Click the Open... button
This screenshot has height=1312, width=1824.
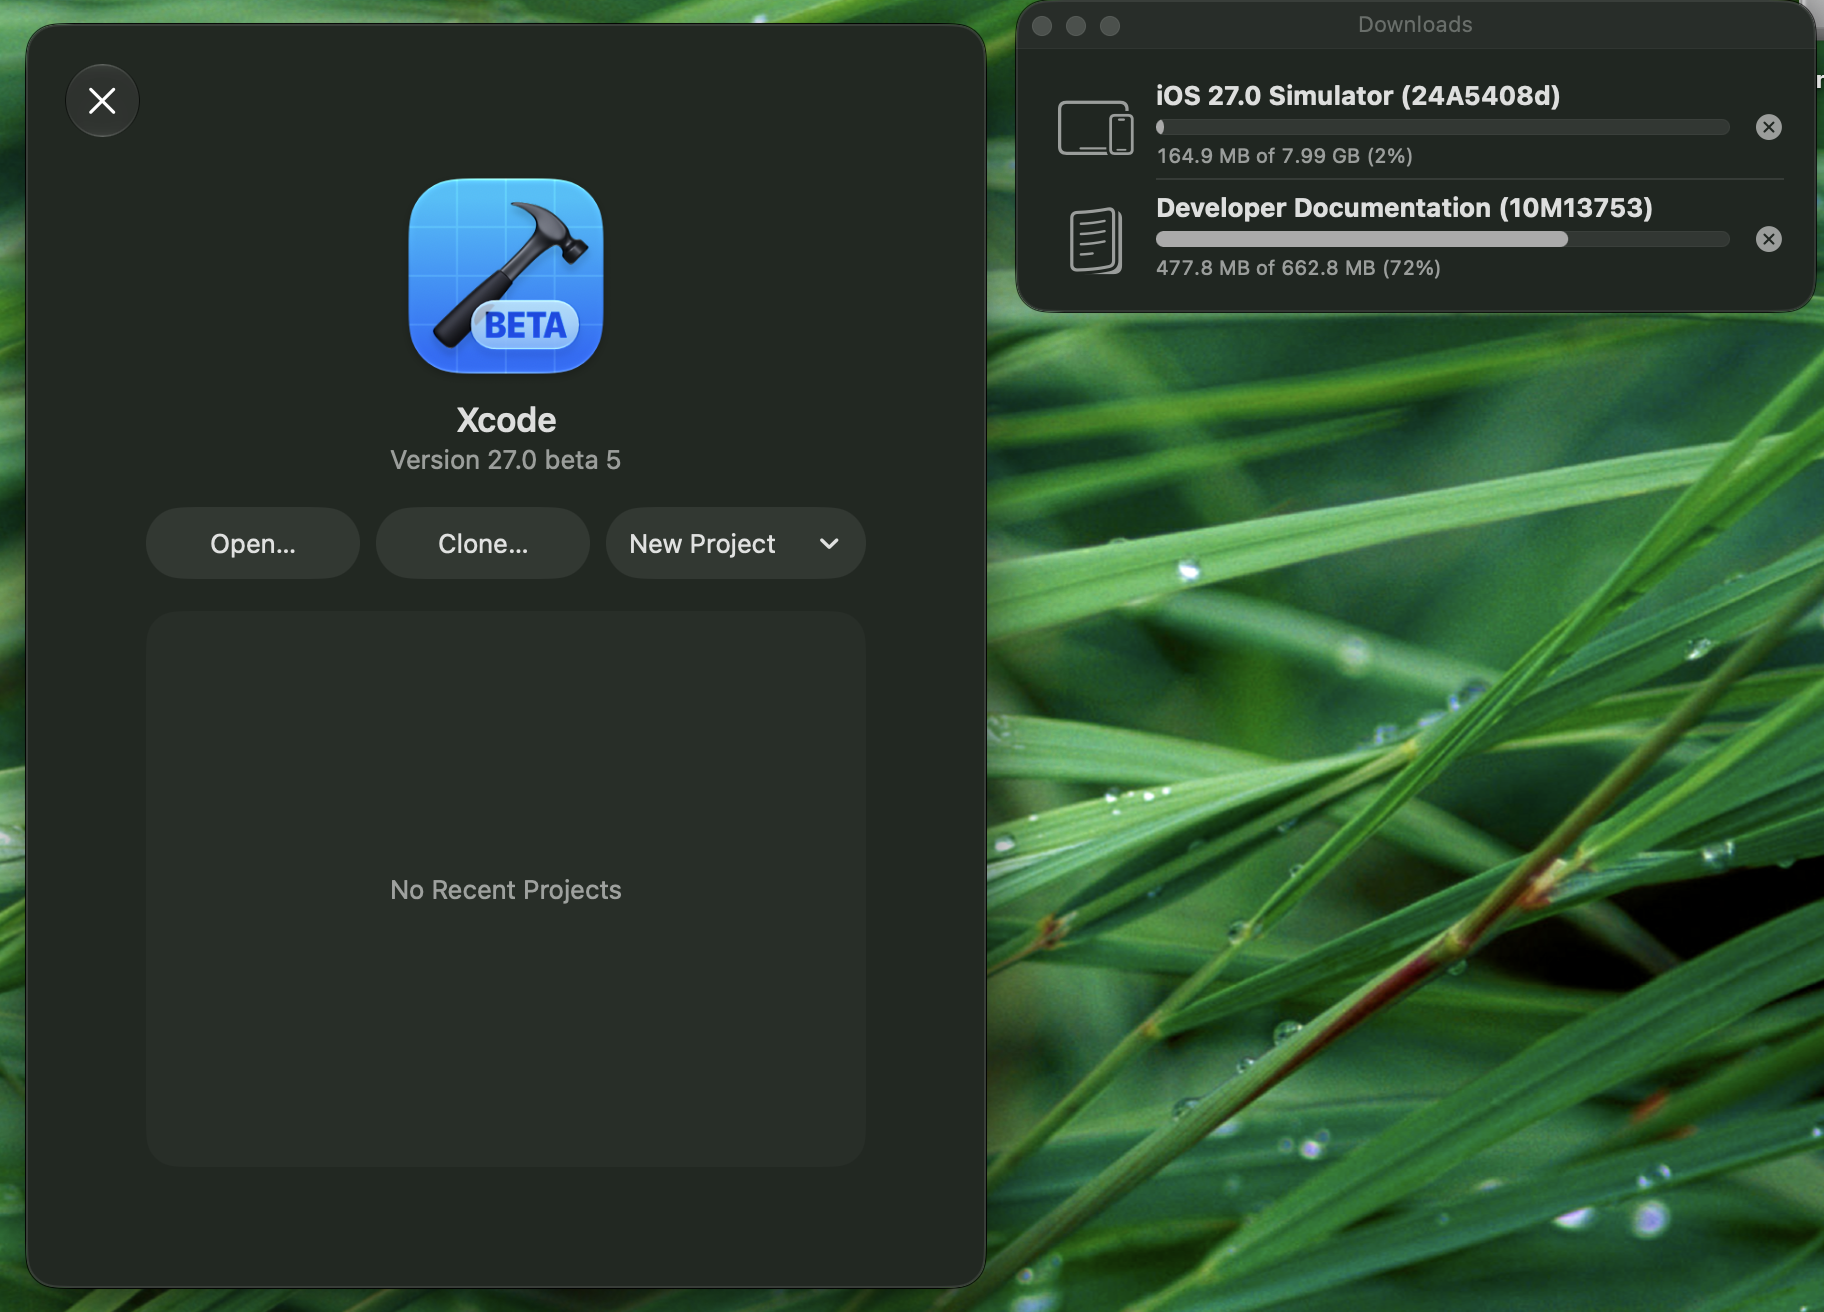[x=253, y=543]
